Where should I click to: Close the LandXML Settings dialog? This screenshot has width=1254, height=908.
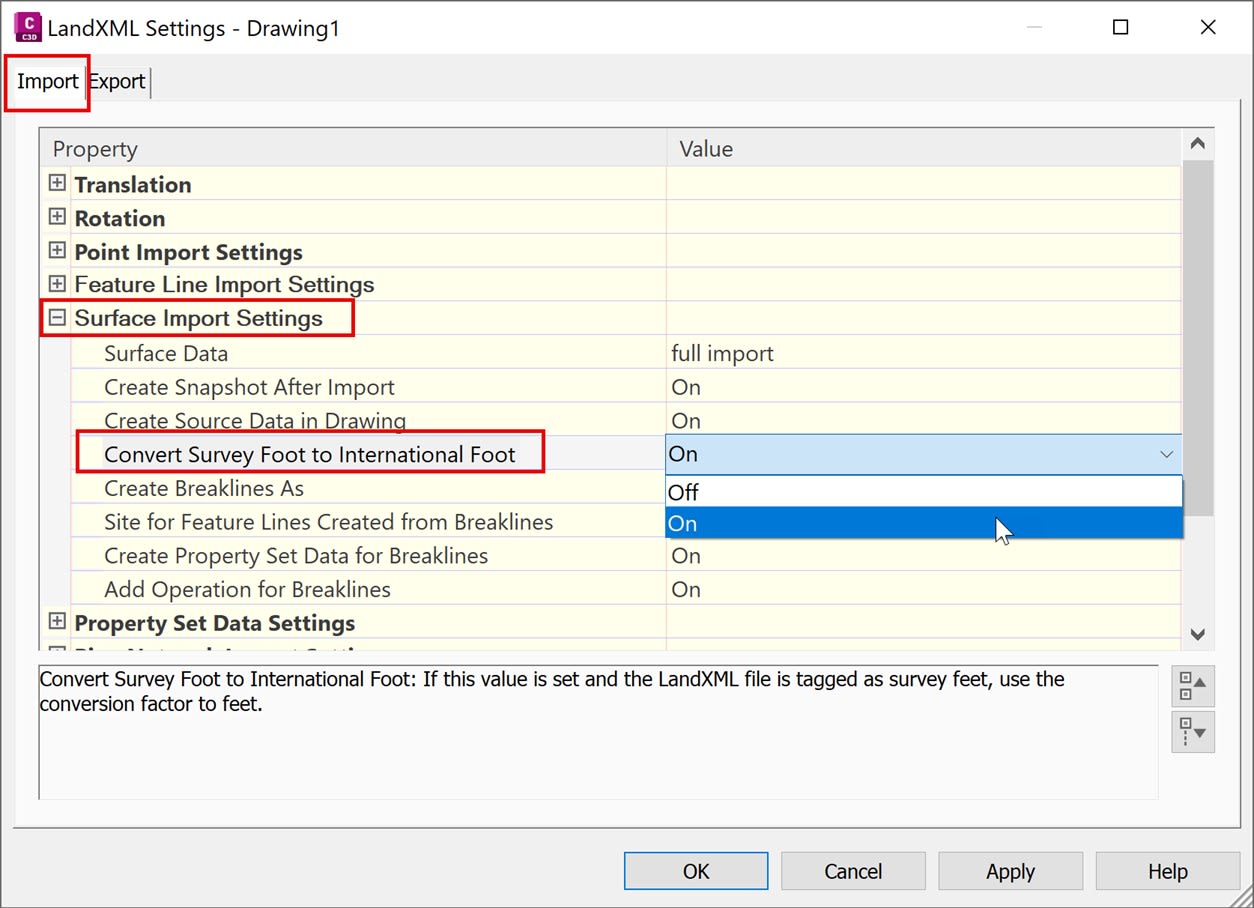tap(1208, 27)
